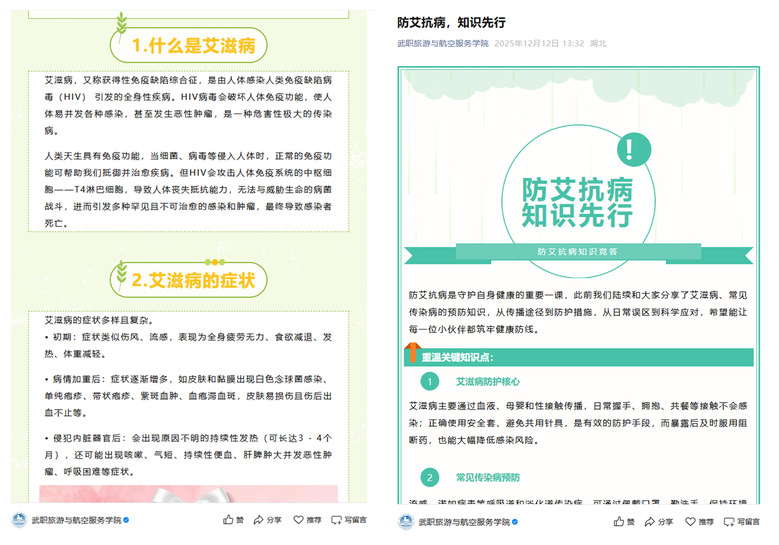Write a comment on the right article
Viewport: 779px width, 545px height.
click(728, 521)
